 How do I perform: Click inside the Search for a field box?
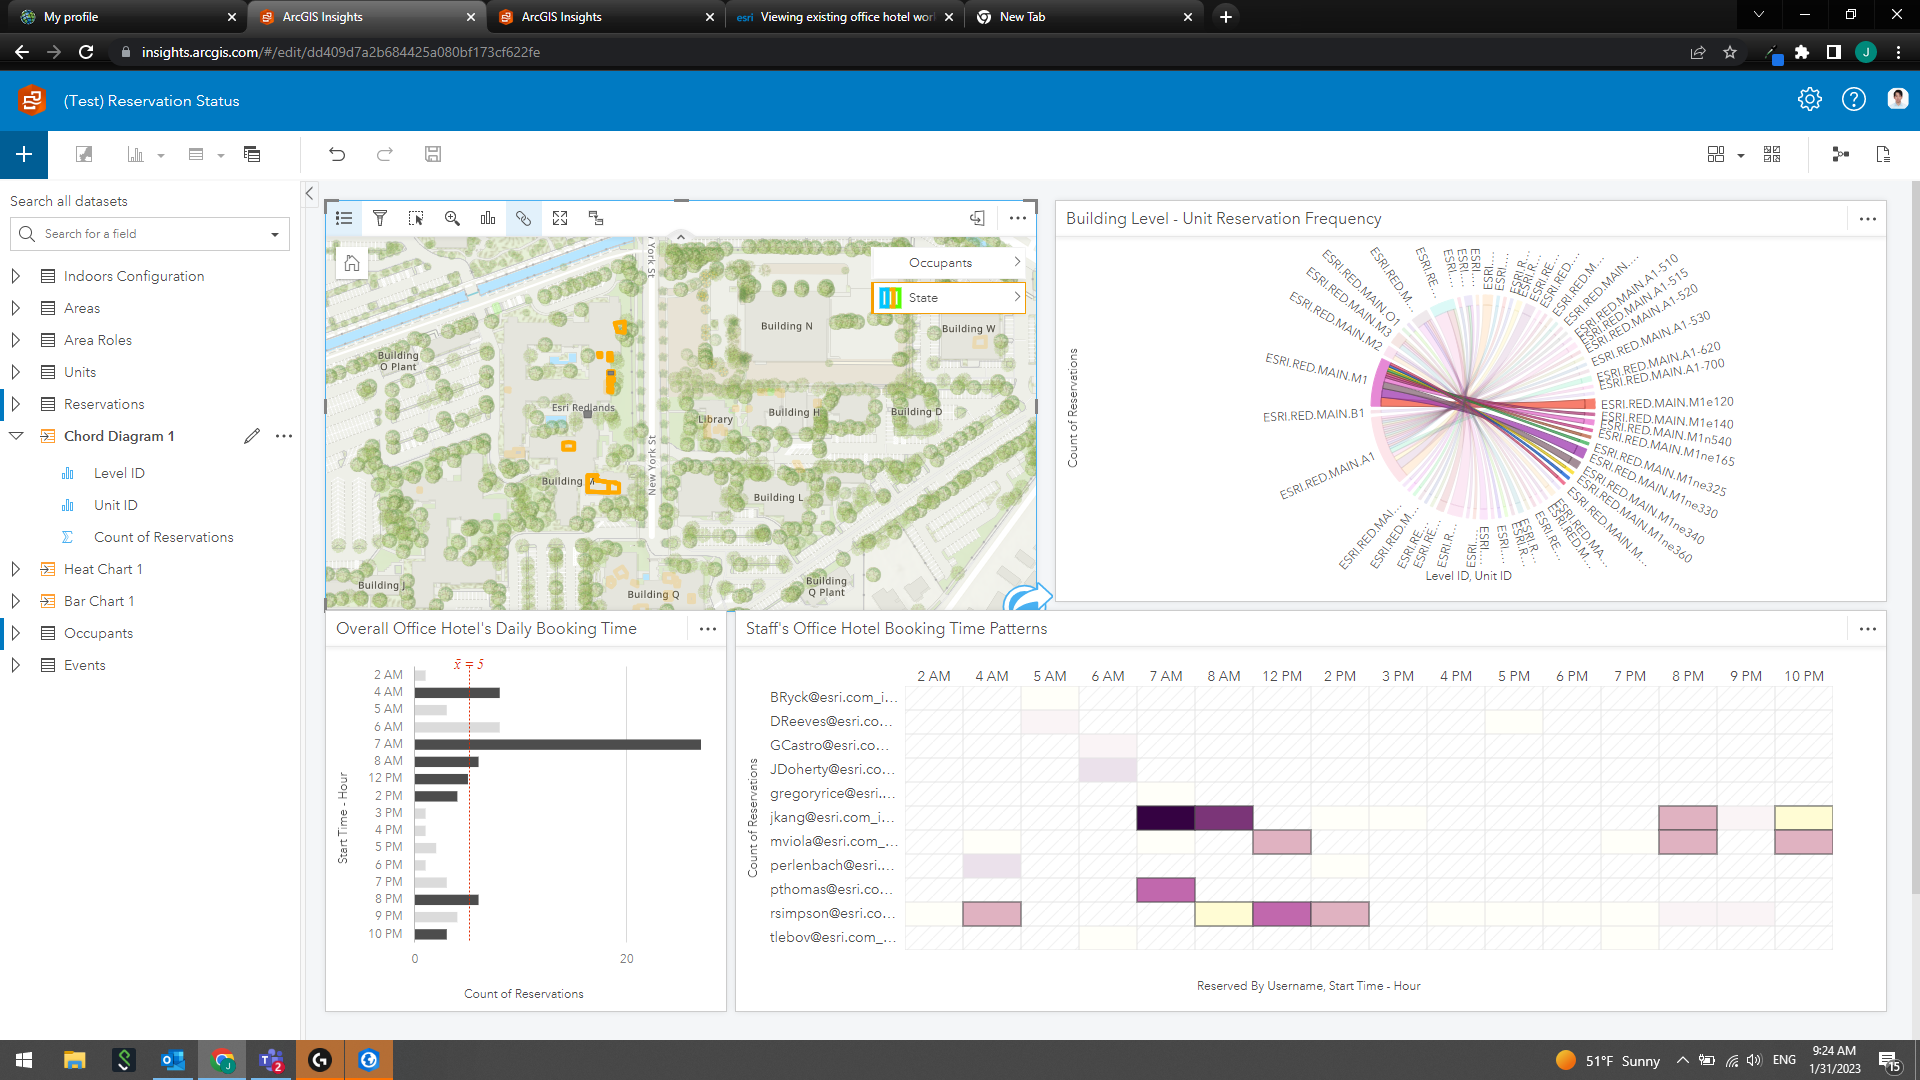pyautogui.click(x=150, y=233)
